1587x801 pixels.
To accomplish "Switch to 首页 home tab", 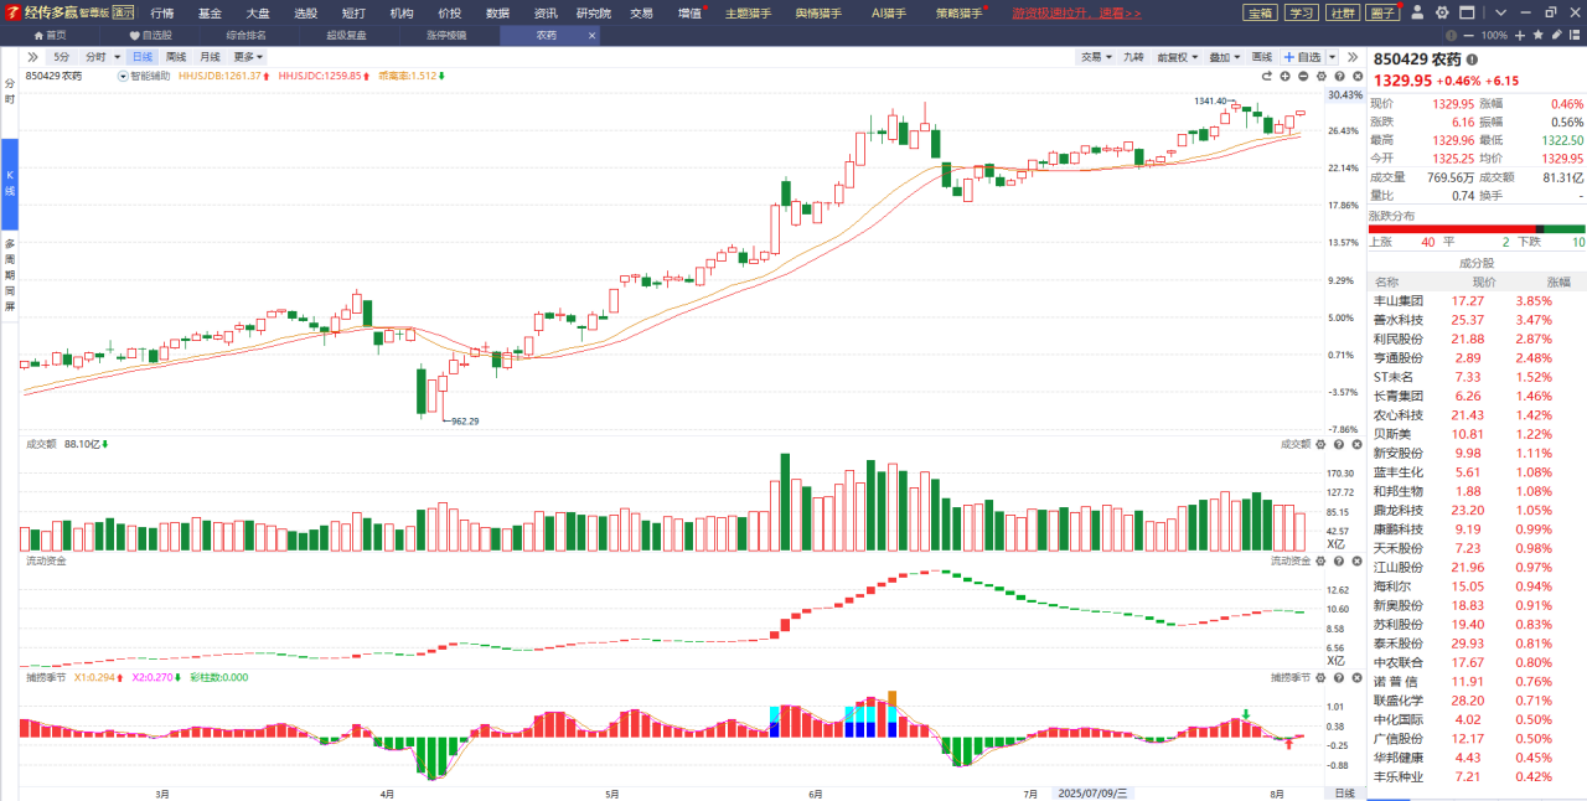I will 50,35.
